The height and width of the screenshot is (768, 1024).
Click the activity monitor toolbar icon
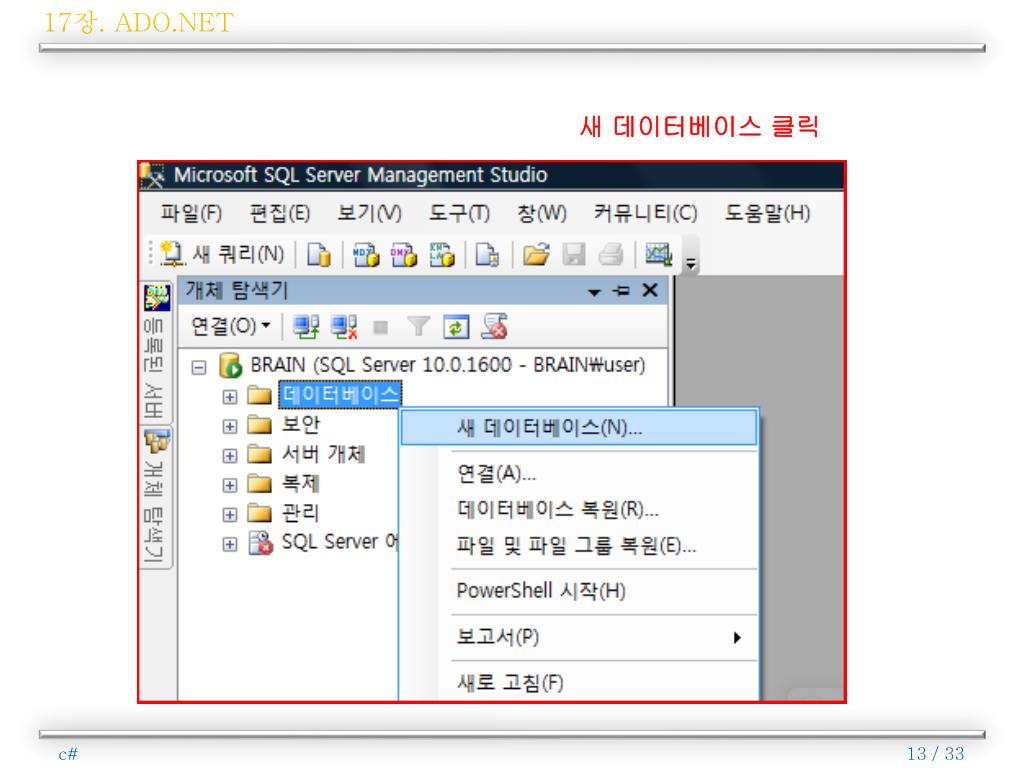(x=658, y=254)
